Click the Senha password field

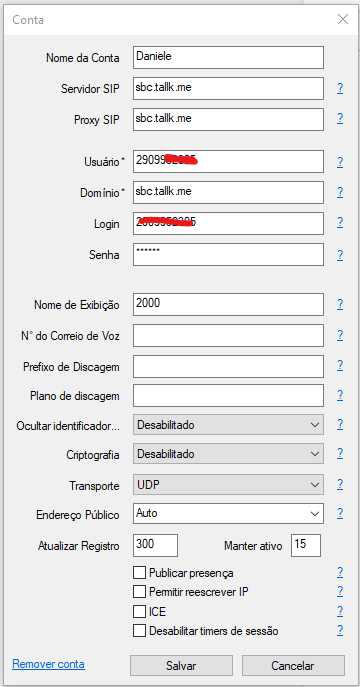click(x=228, y=255)
